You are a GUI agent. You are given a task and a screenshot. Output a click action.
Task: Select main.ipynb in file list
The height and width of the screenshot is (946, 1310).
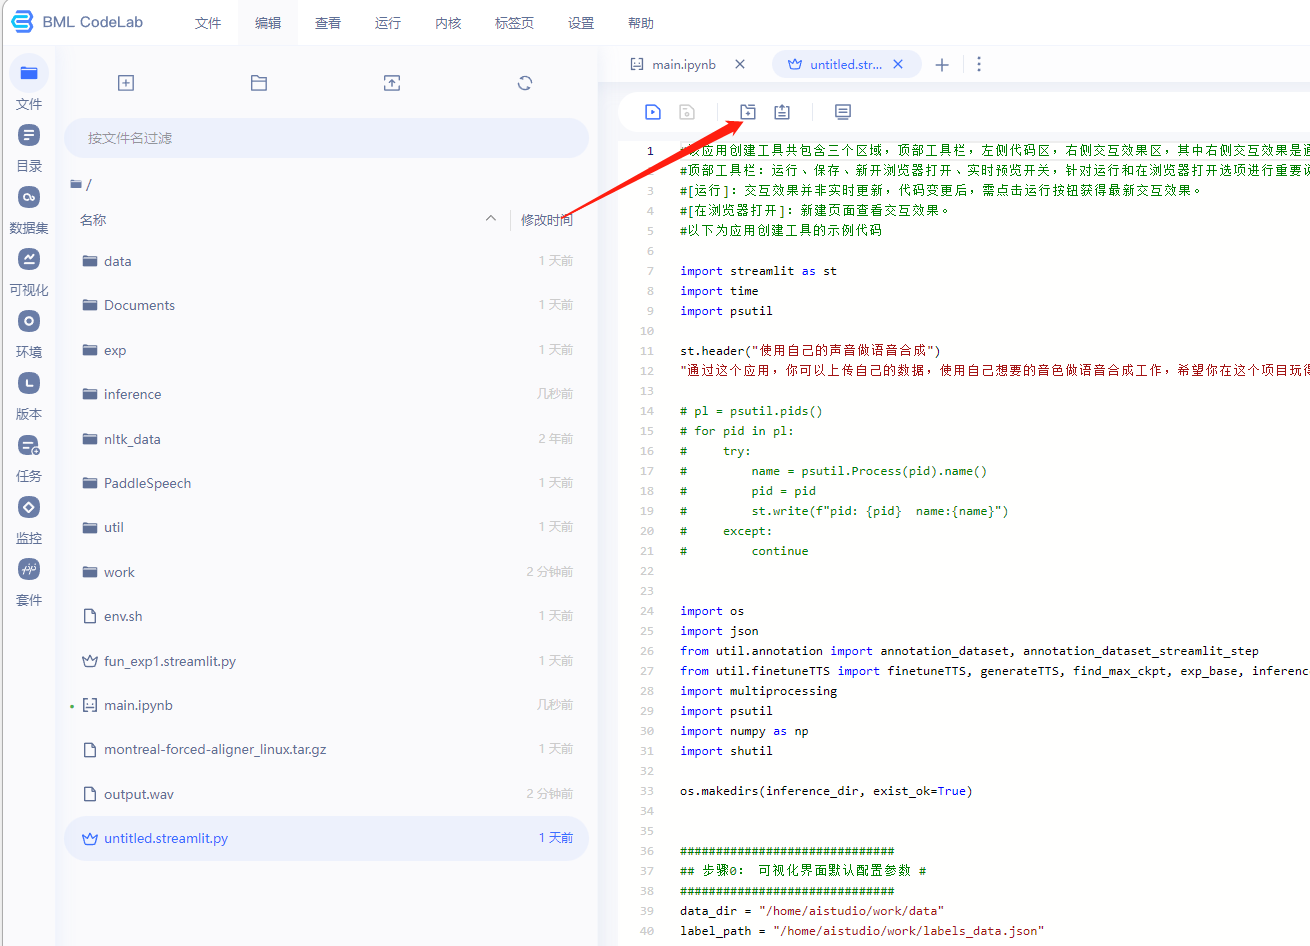pos(326,705)
